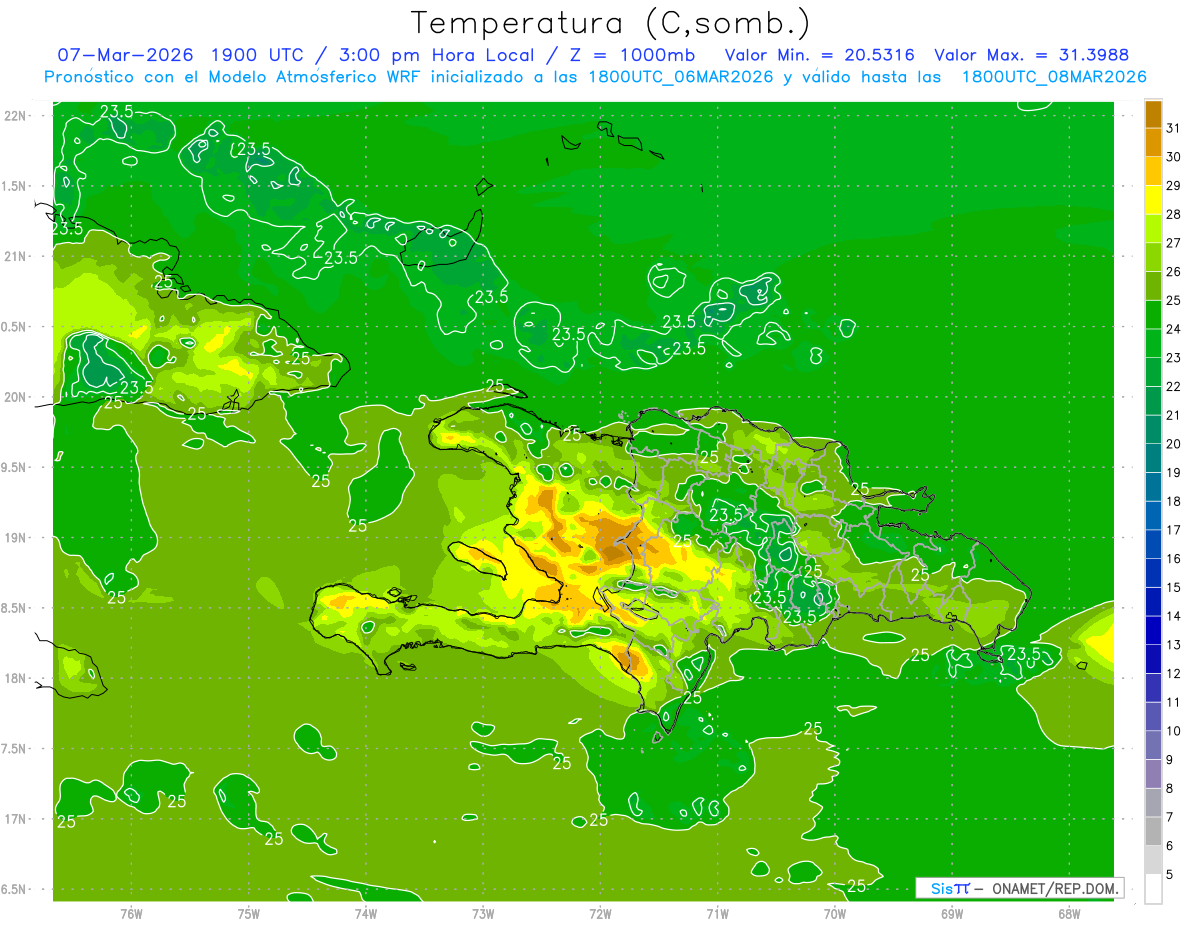This screenshot has height=927, width=1200.
Task: Click the 12 label on the color legend
Action: 1173,674
